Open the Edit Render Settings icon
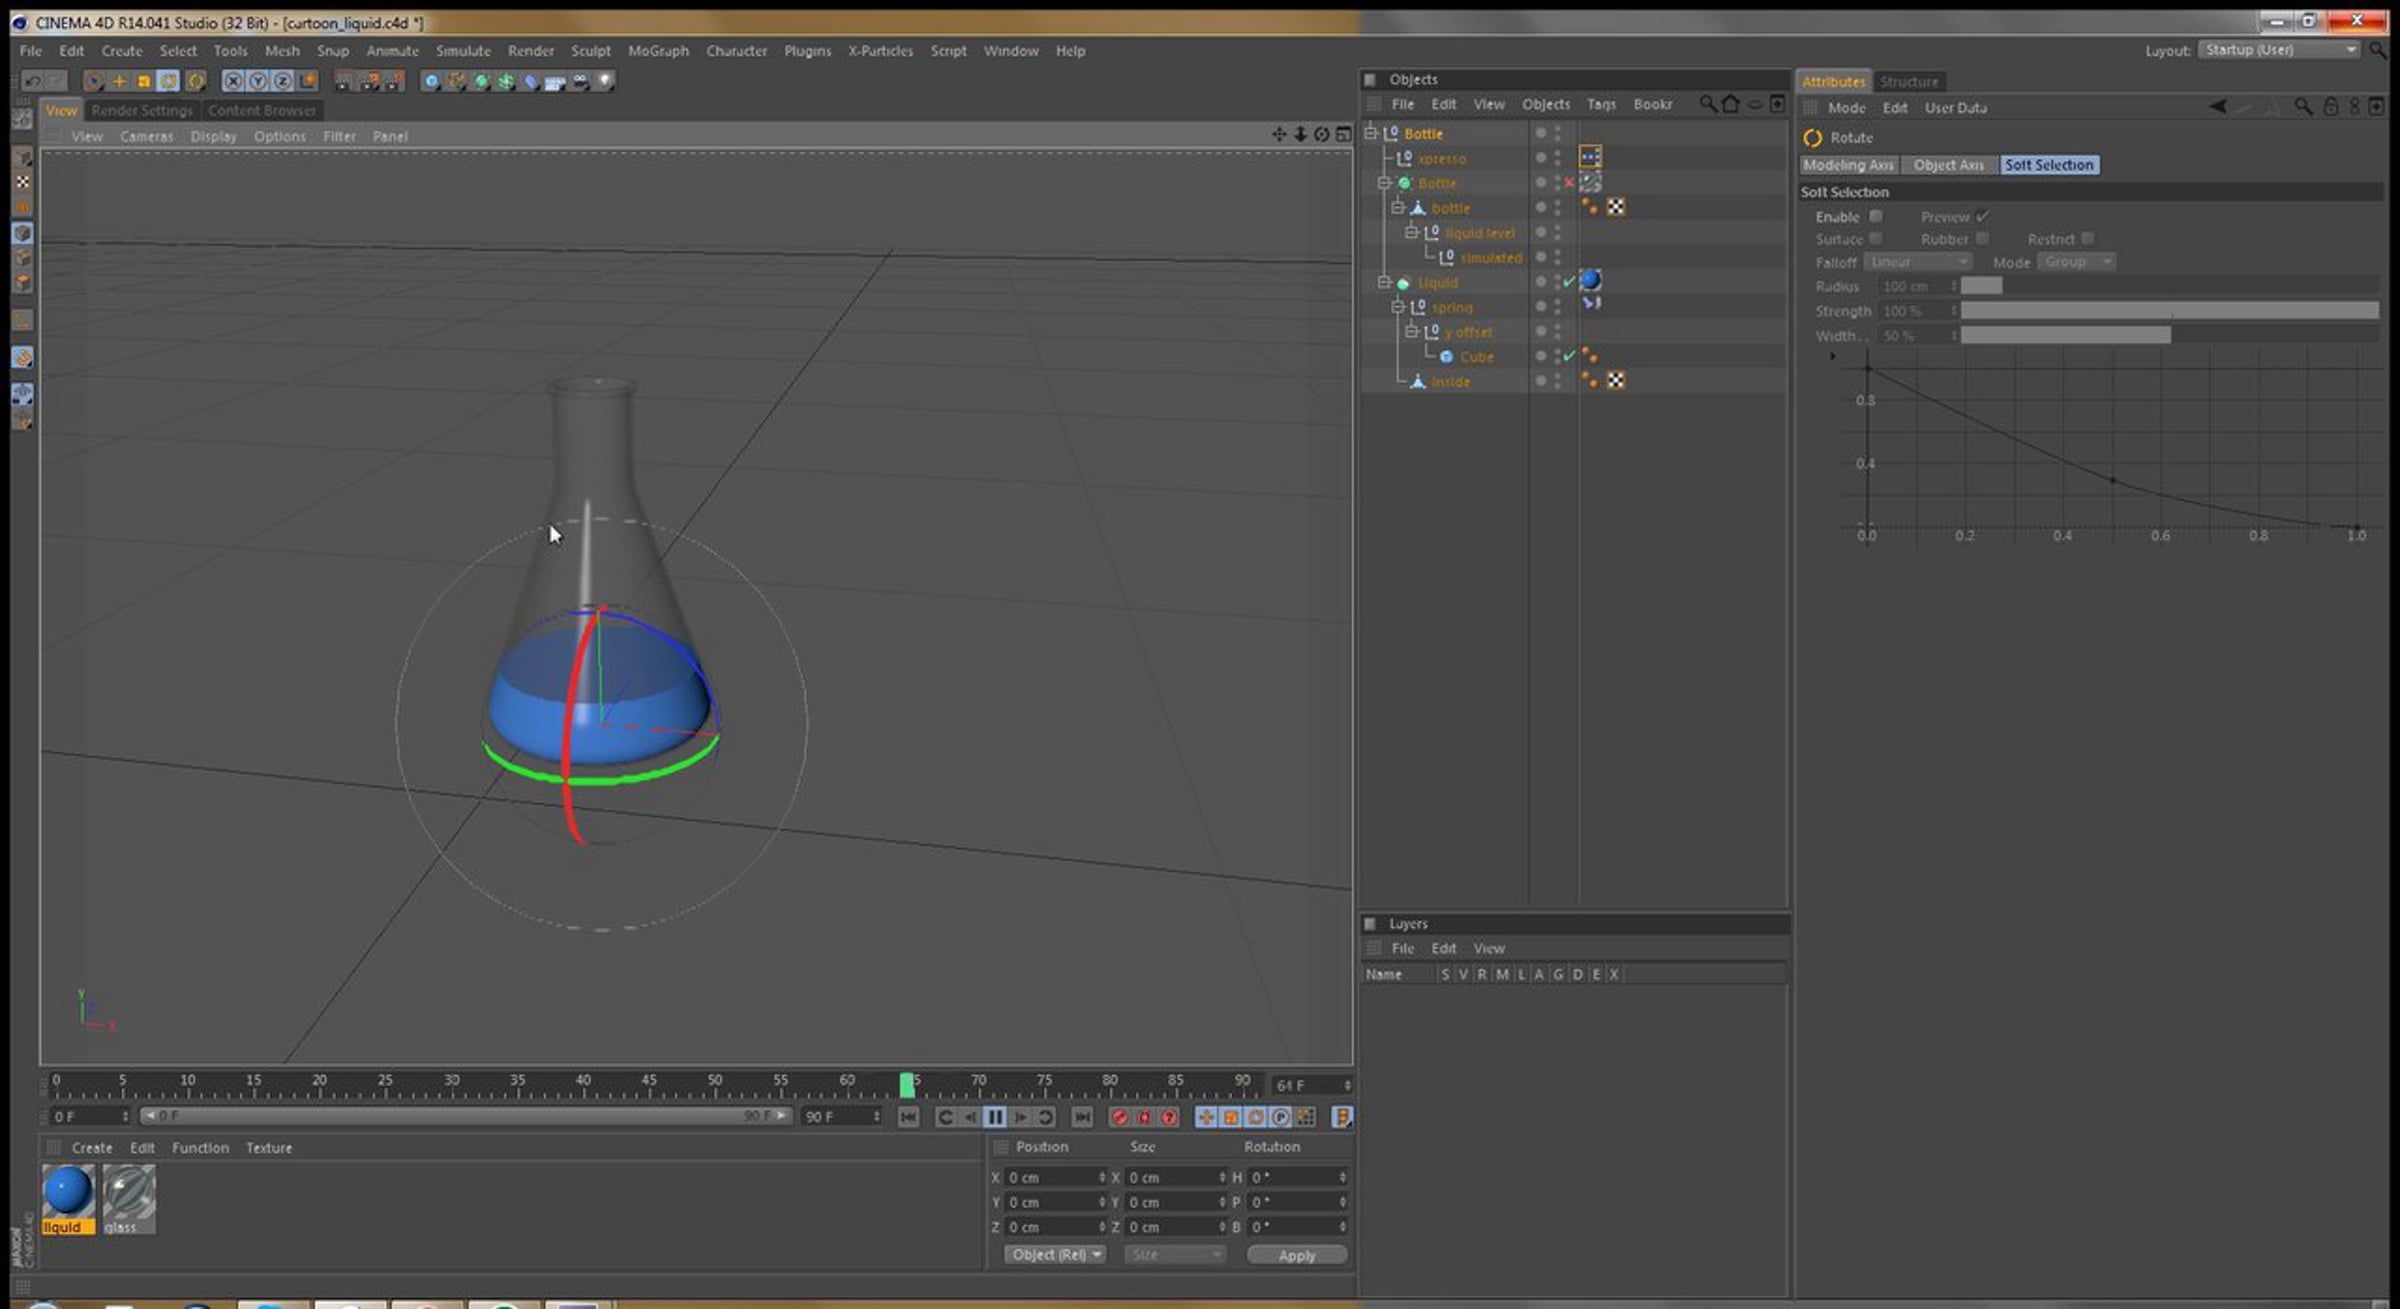This screenshot has width=2400, height=1309. click(395, 81)
